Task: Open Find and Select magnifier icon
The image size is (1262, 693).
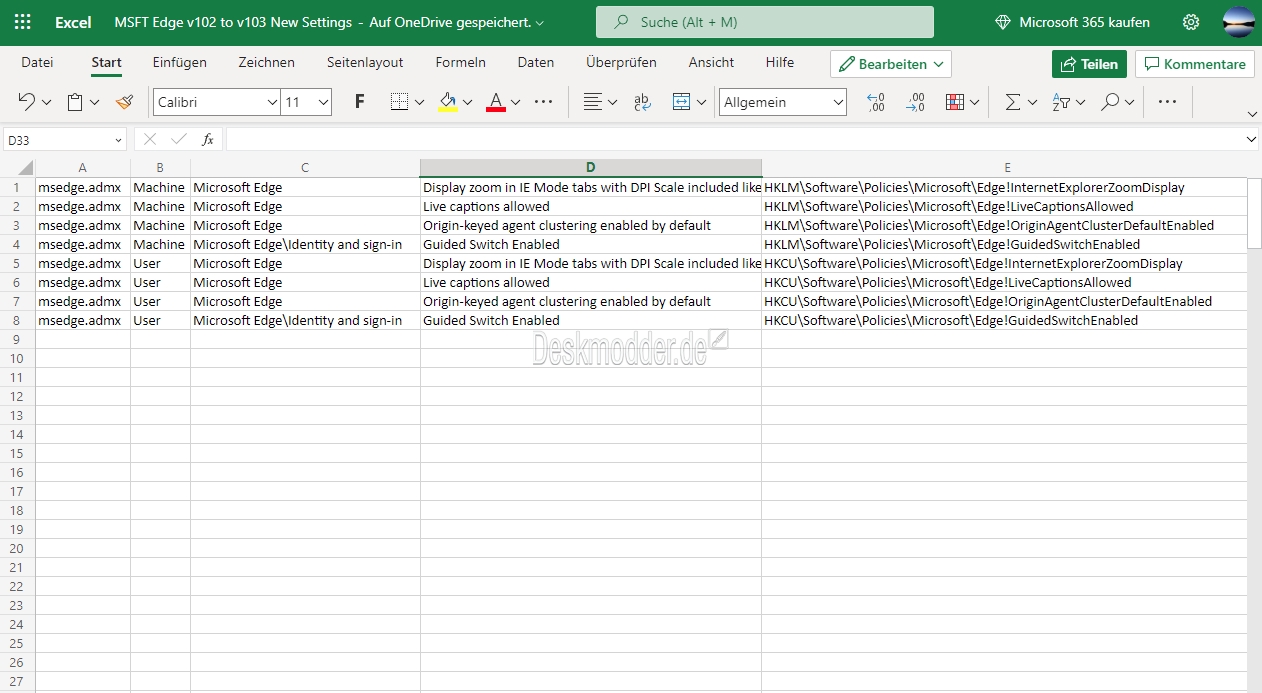Action: tap(1110, 102)
